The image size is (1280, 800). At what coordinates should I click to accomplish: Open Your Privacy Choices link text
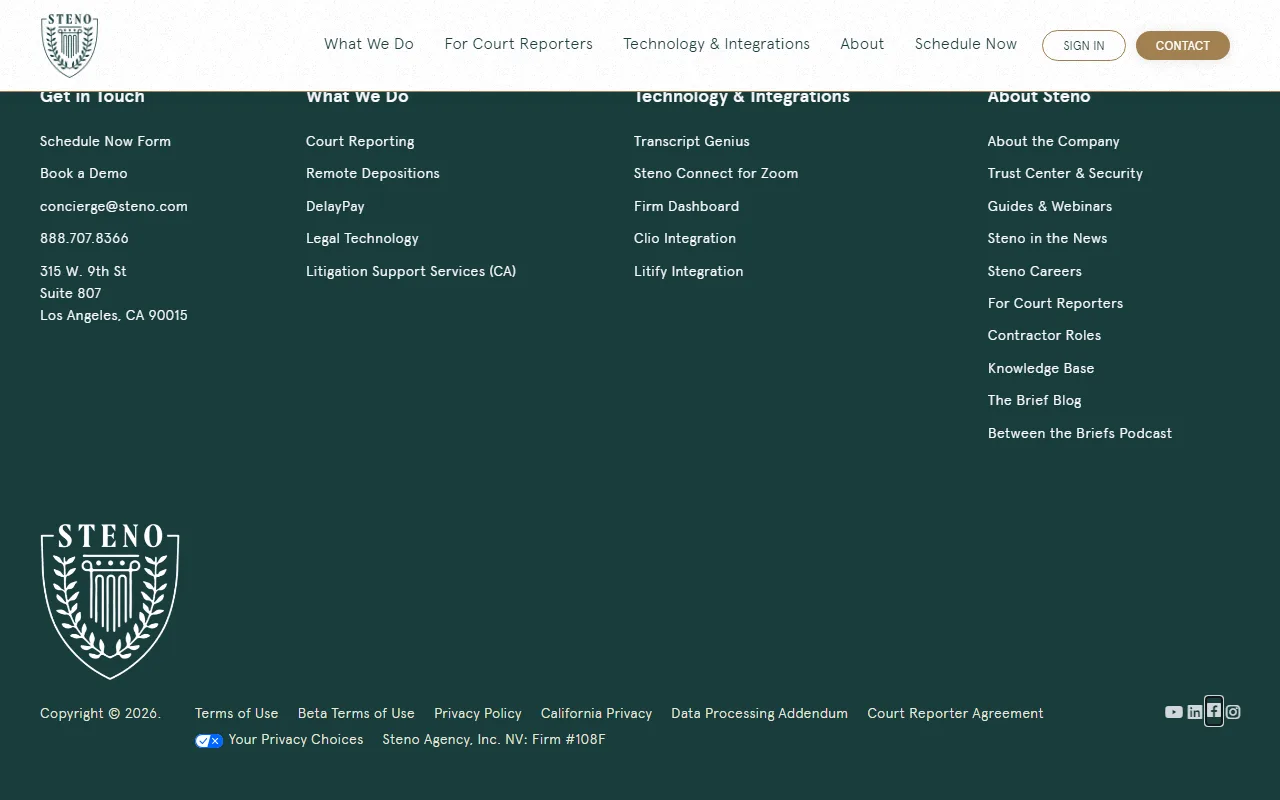pyautogui.click(x=296, y=739)
